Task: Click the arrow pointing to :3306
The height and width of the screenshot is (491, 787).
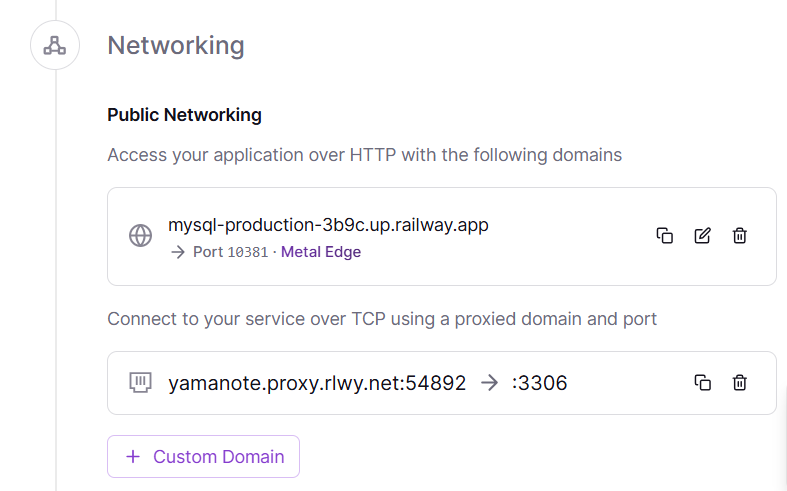Action: click(x=489, y=382)
